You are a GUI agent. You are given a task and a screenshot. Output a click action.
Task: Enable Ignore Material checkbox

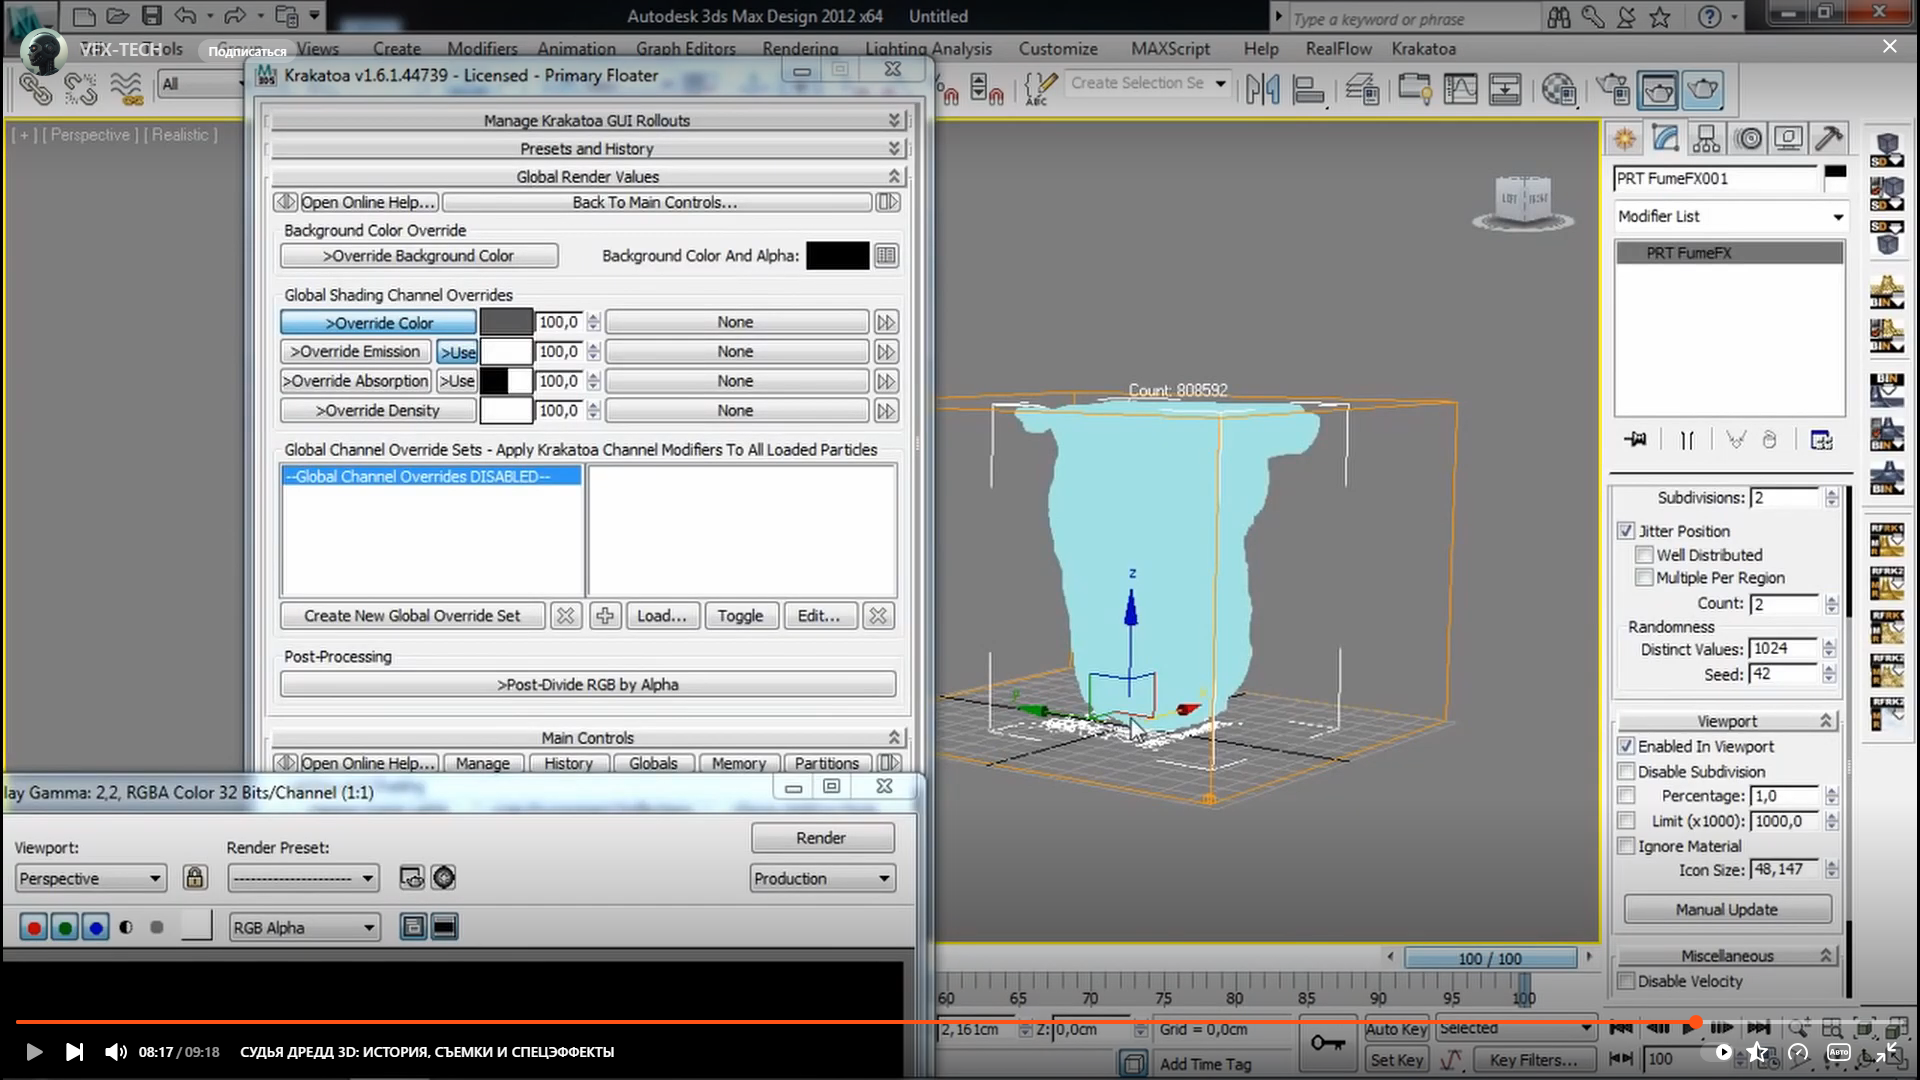point(1626,846)
